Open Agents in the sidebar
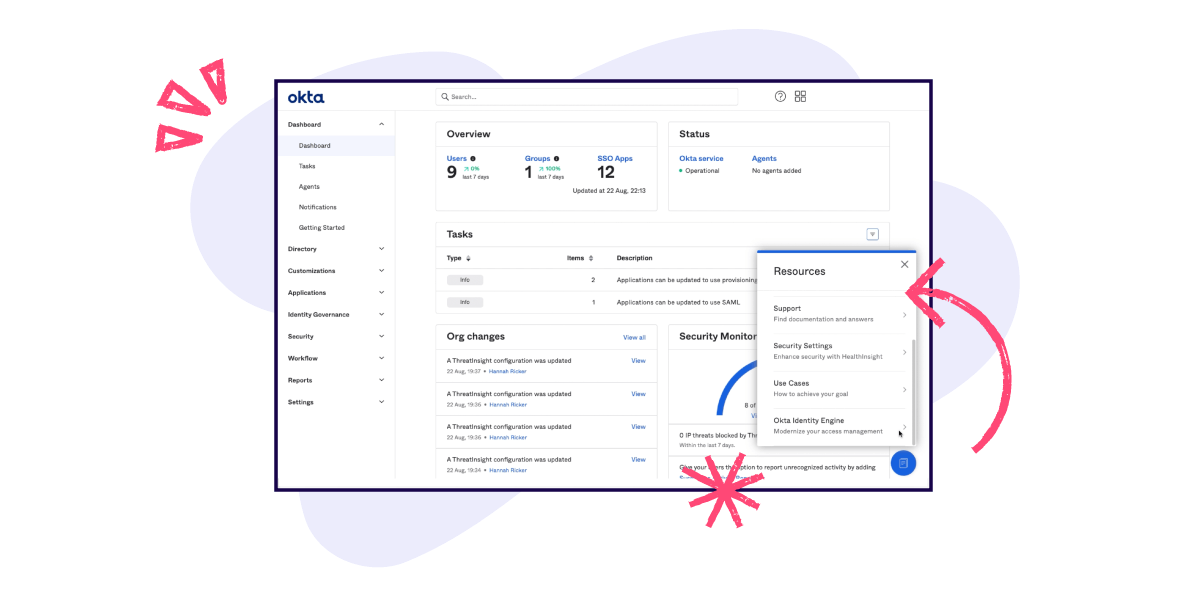Image resolution: width=1200 pixels, height=608 pixels. pos(309,187)
